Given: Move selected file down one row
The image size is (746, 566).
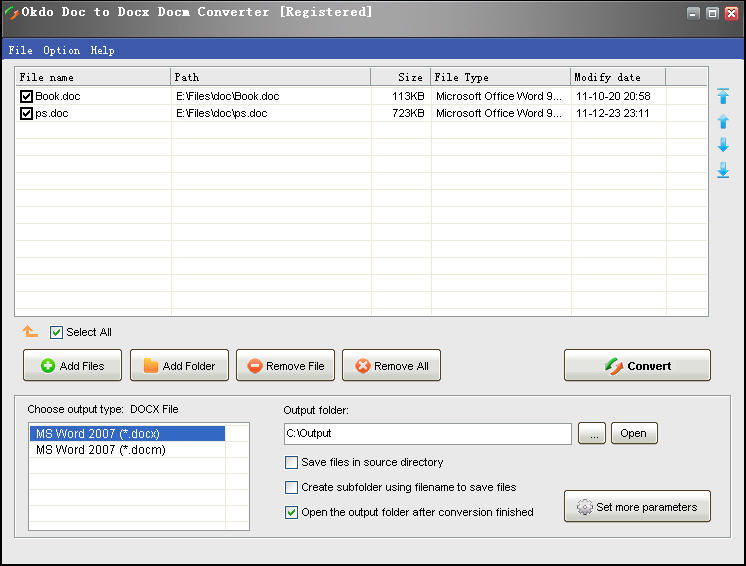Looking at the screenshot, I should click(x=723, y=145).
